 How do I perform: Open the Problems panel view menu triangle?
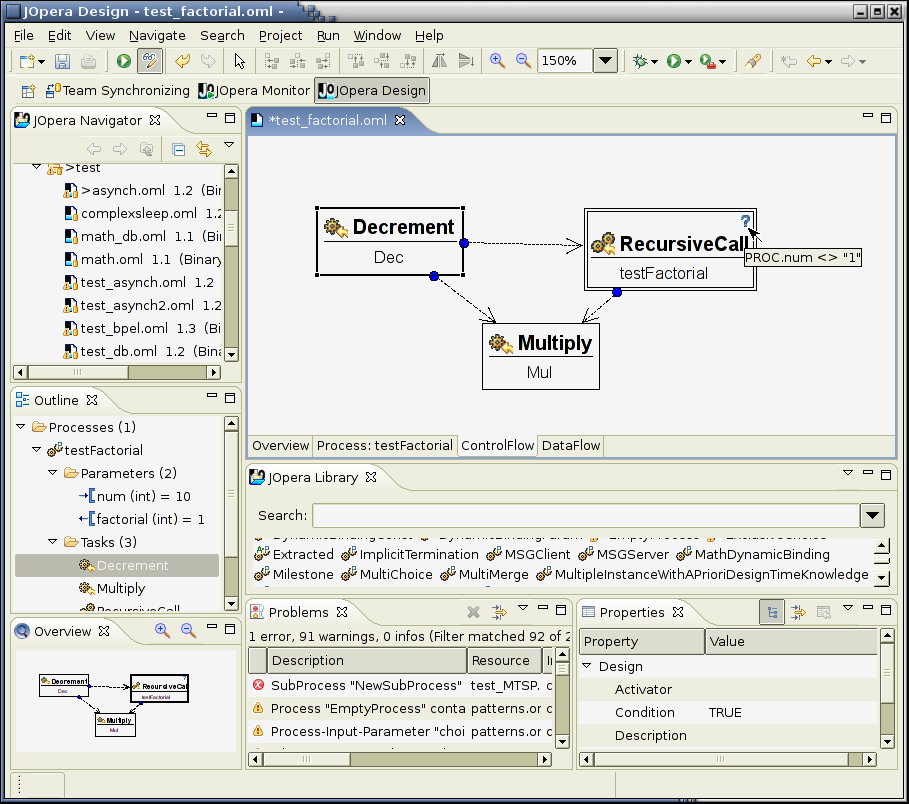tap(523, 608)
